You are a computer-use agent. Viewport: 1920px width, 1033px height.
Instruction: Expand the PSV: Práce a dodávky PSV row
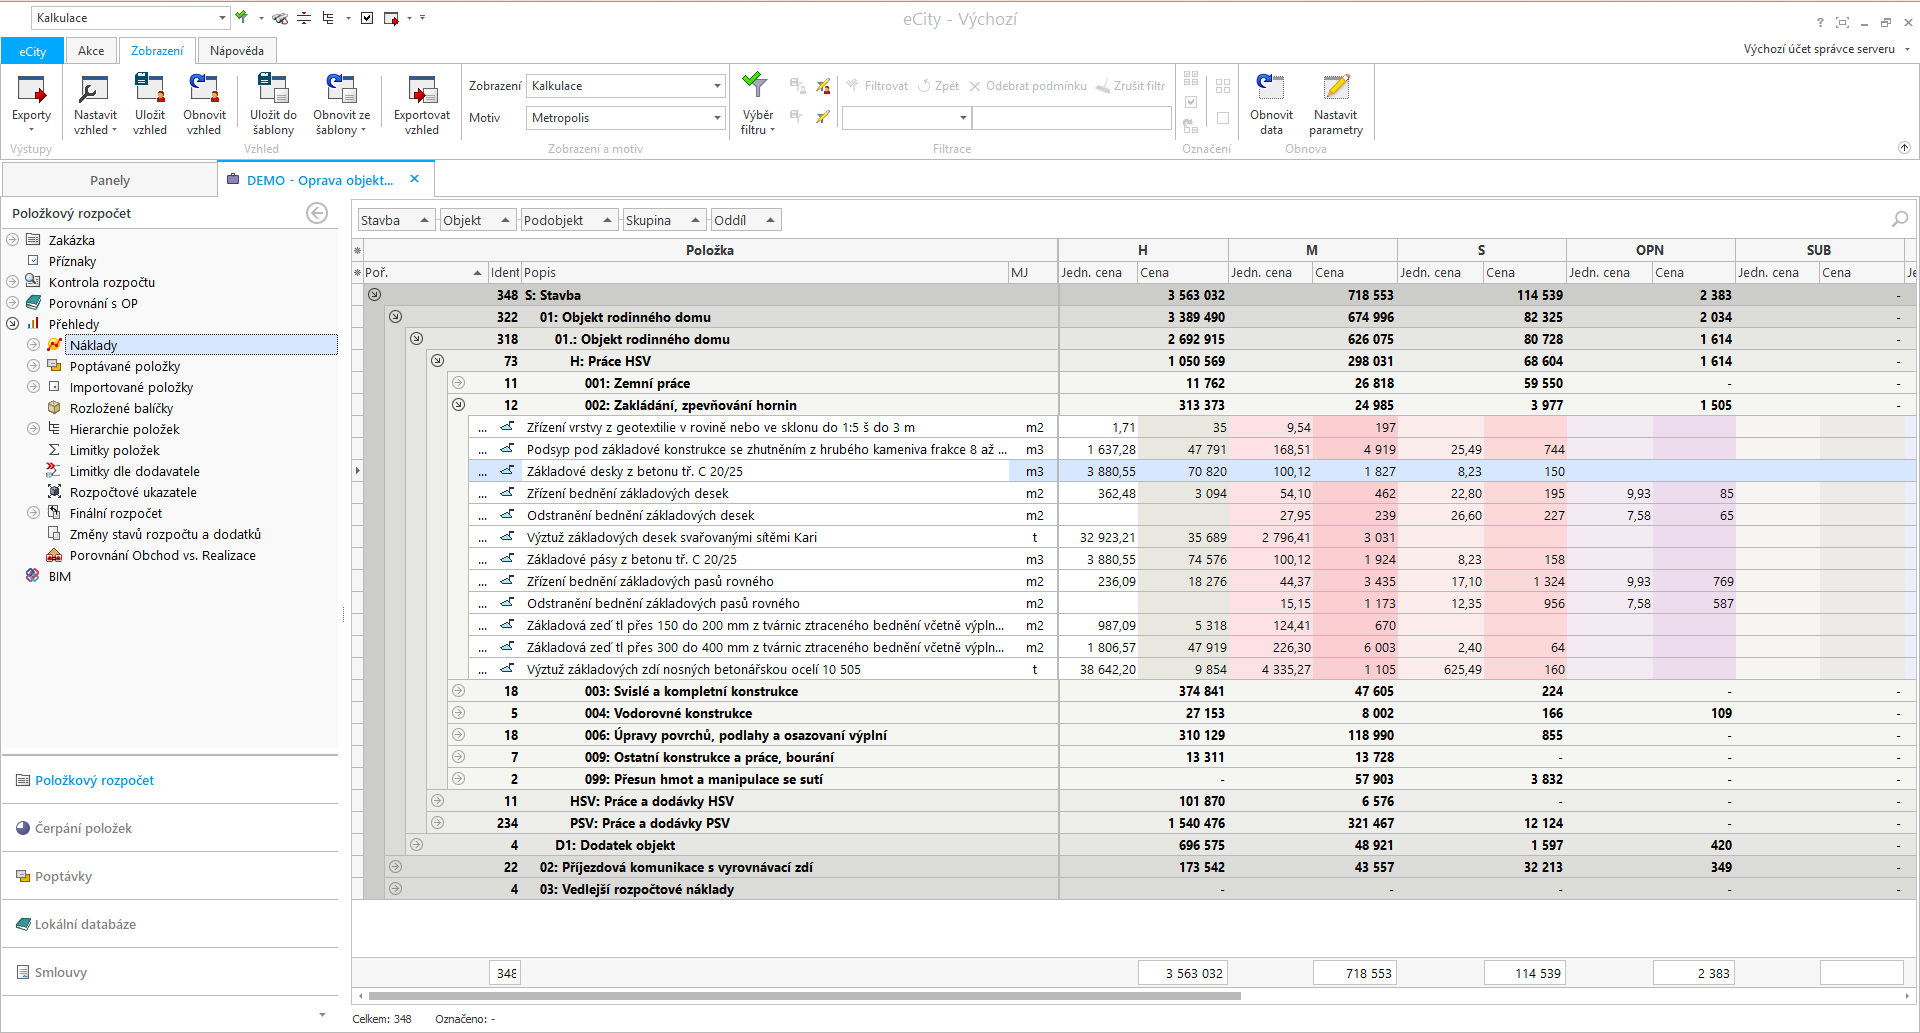click(x=437, y=822)
